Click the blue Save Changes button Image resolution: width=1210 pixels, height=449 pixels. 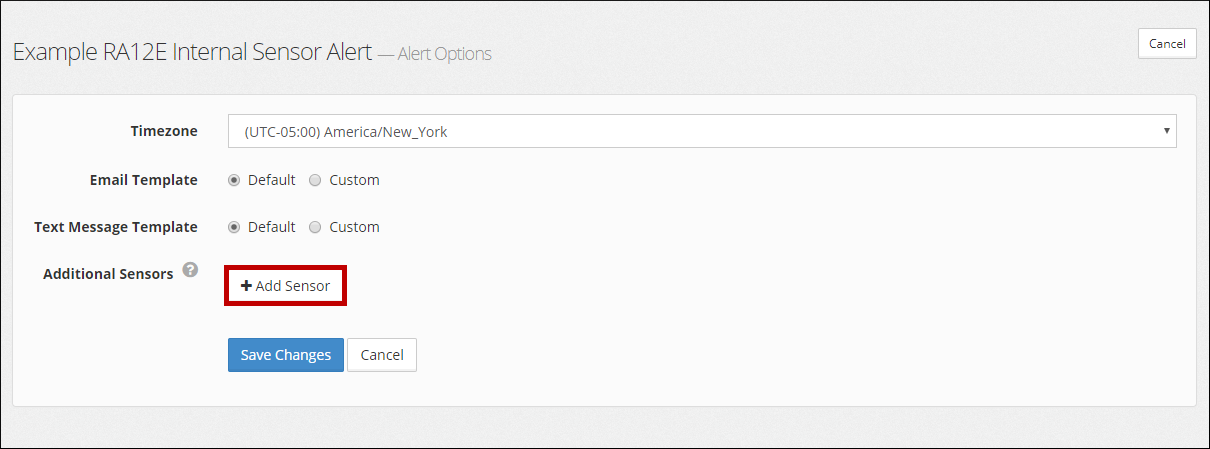click(x=286, y=355)
